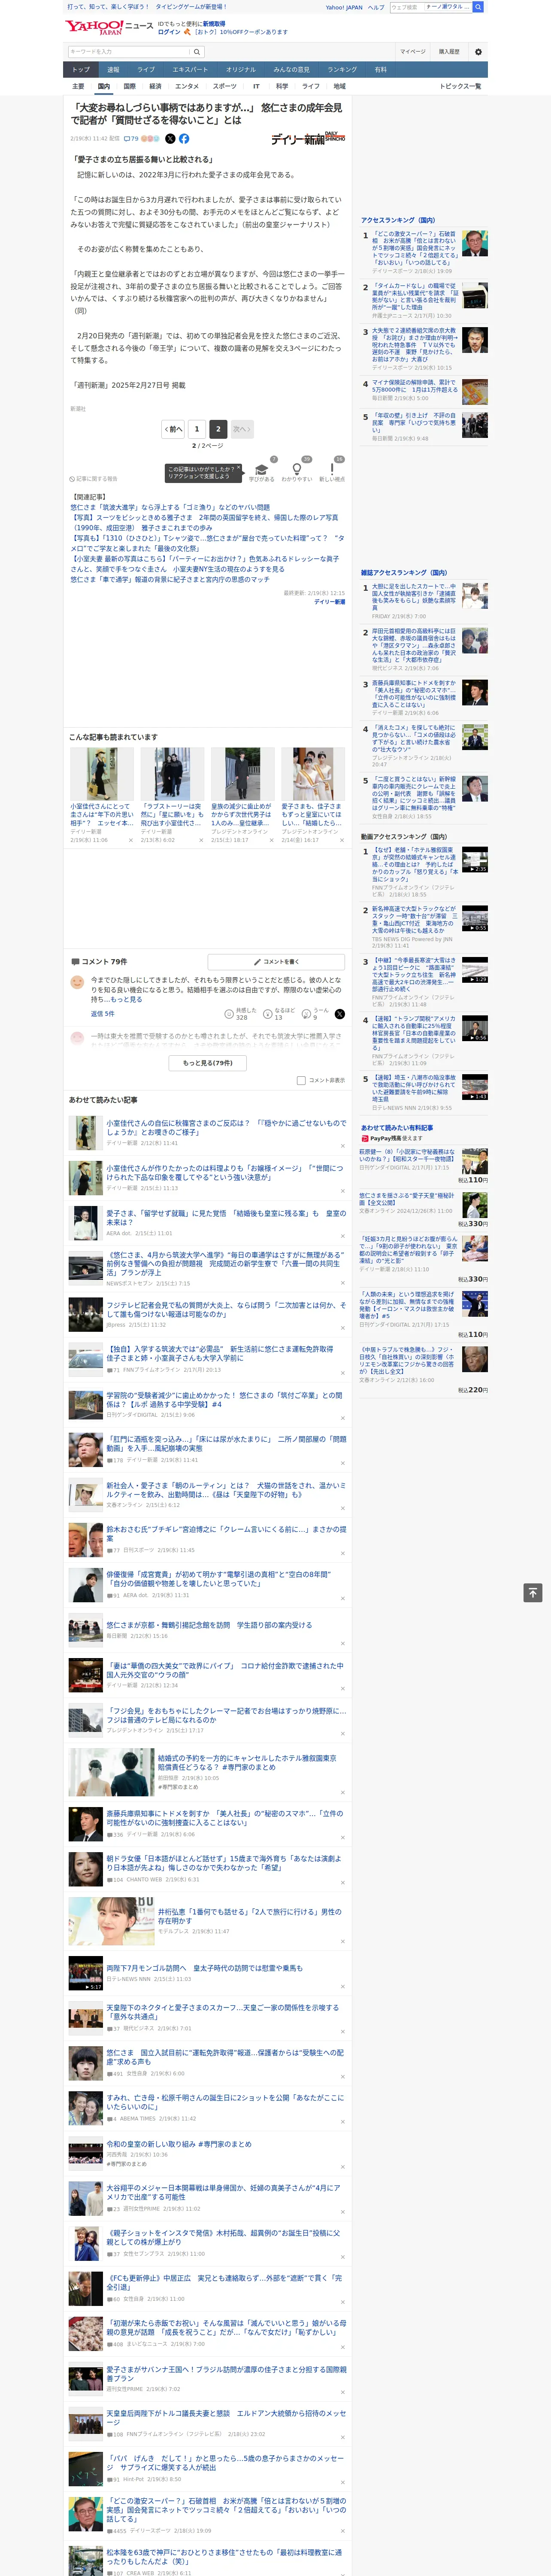
Task: Click in the キーワードを入力 search field
Action: [129, 51]
